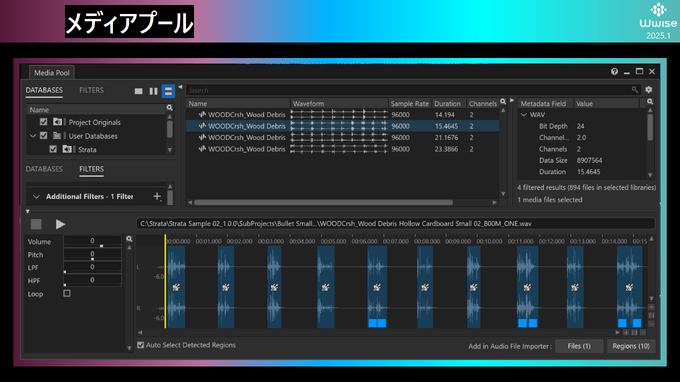Viewport: 680px width, 382px height.
Task: Click Project Originals folder icon
Action: [x=57, y=122]
